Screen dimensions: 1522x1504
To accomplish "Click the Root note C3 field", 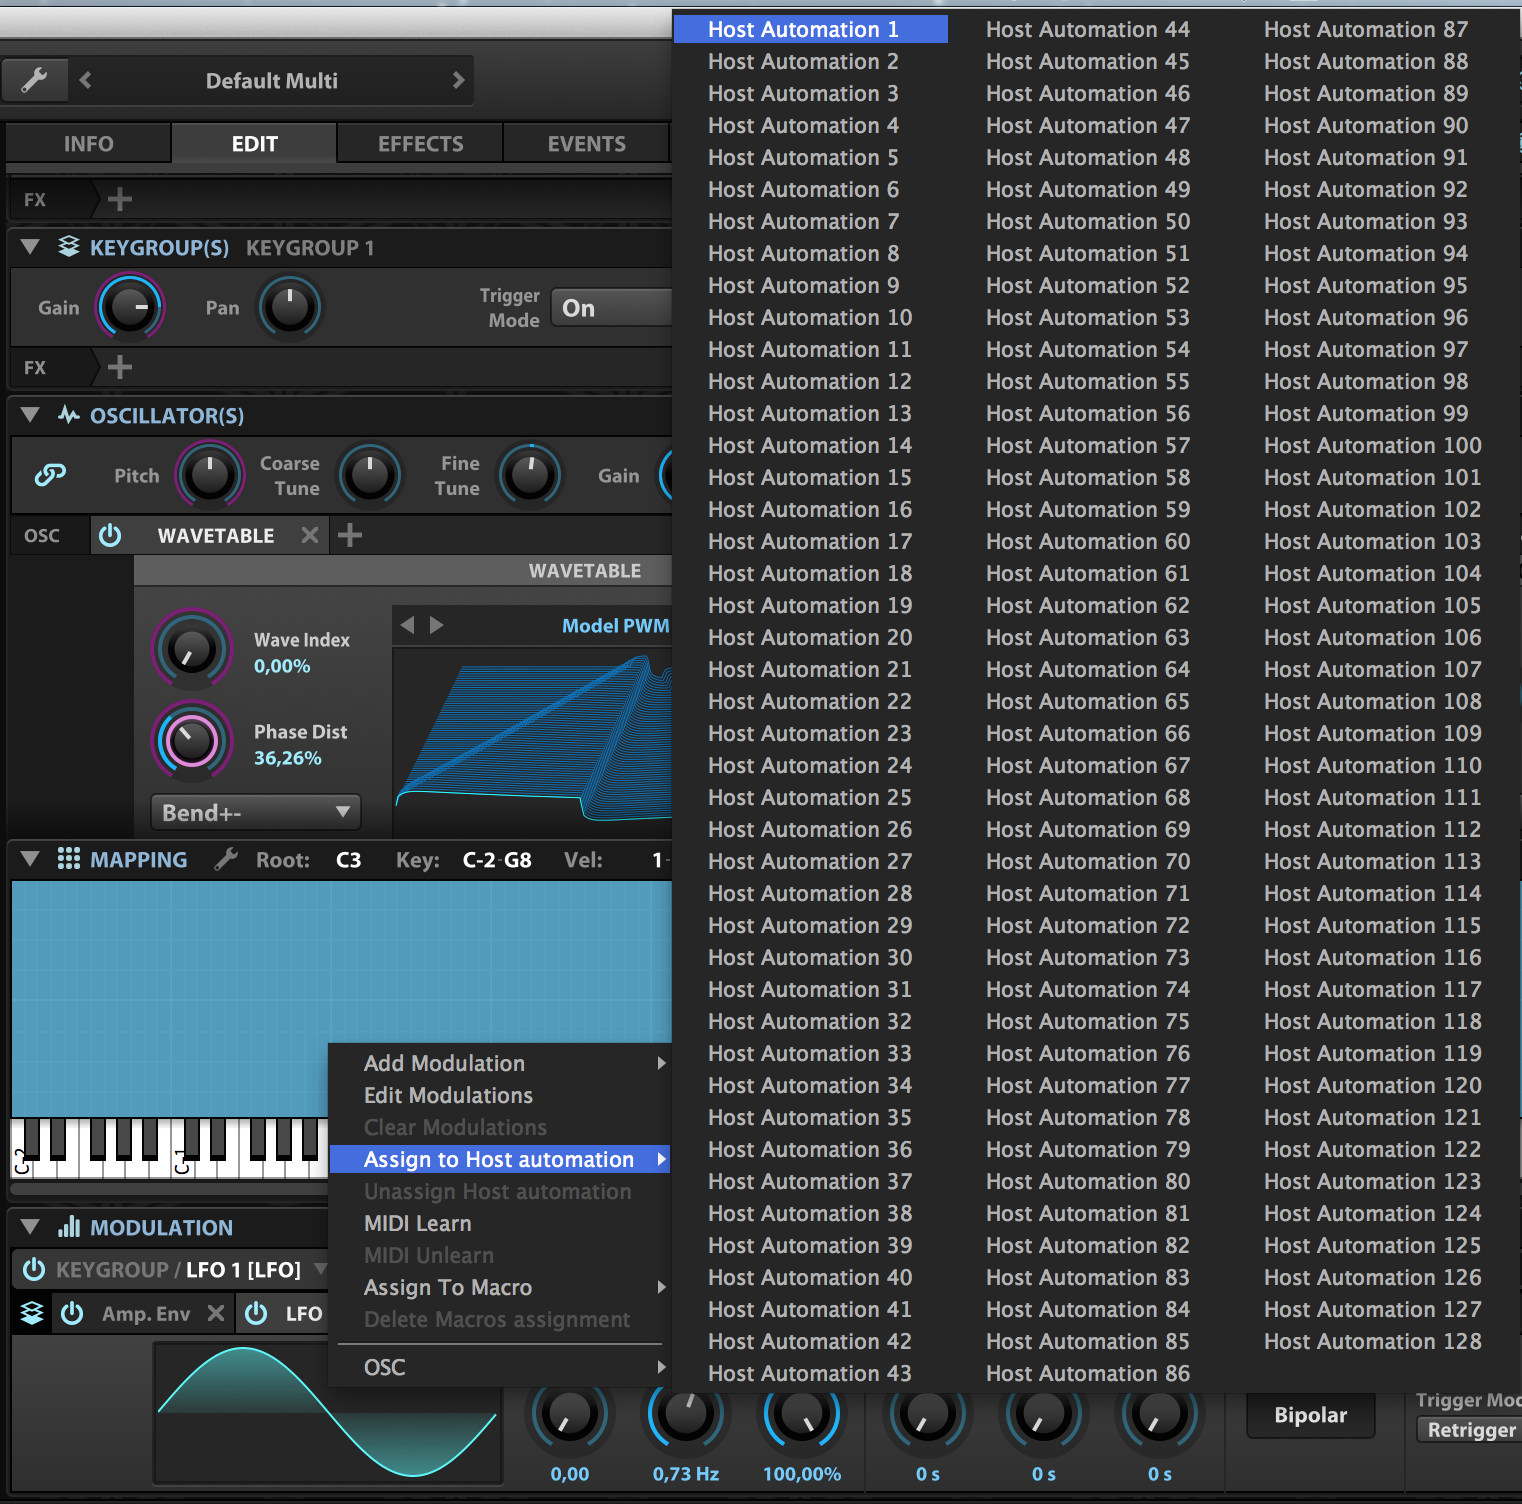I will 348,859.
